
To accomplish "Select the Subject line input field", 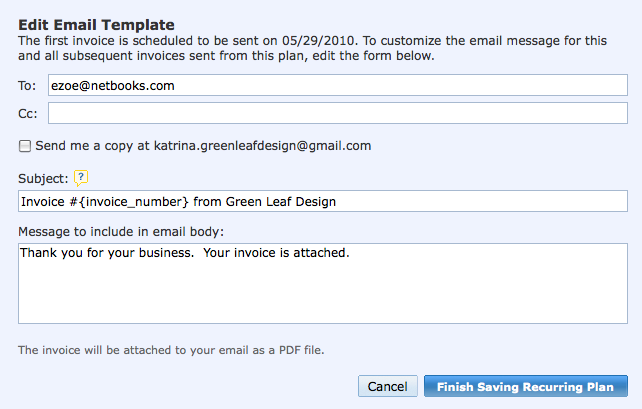I will click(323, 201).
